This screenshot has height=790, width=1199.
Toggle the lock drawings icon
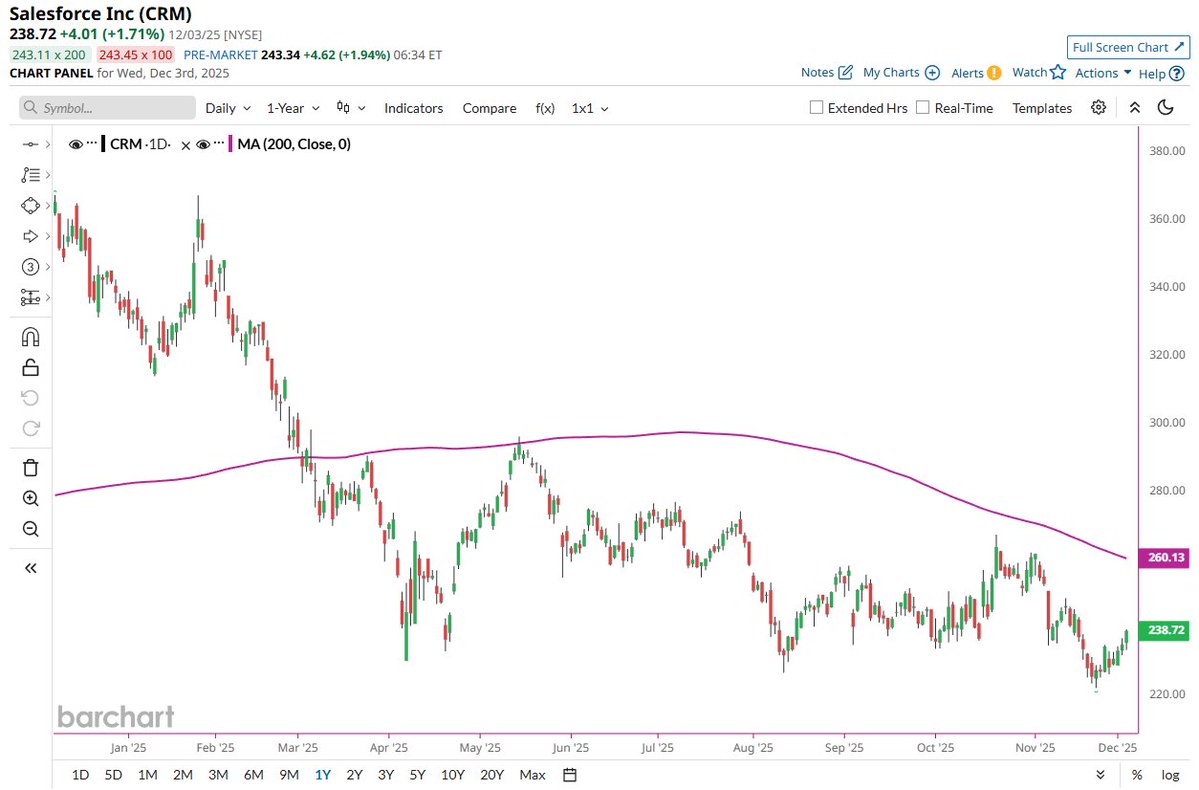30,367
